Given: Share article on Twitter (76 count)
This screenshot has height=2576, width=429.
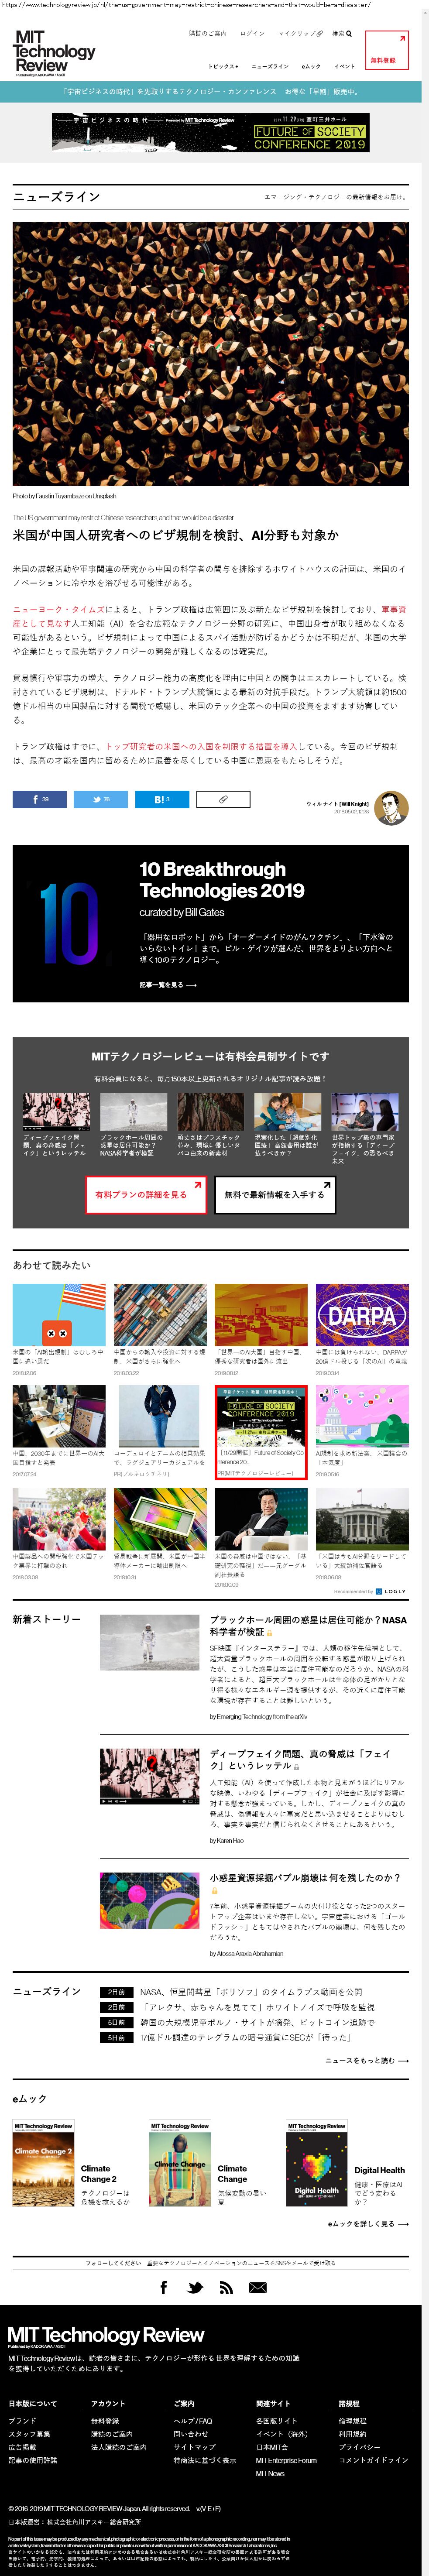Looking at the screenshot, I should (101, 798).
